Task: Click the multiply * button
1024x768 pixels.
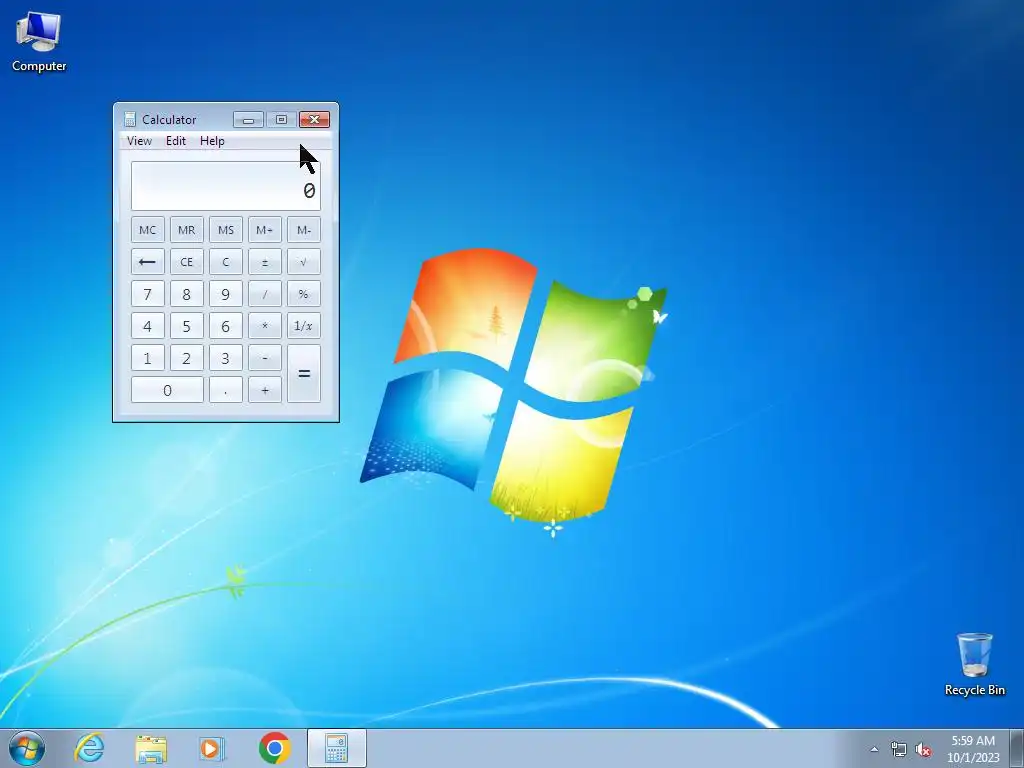Action: pos(264,326)
